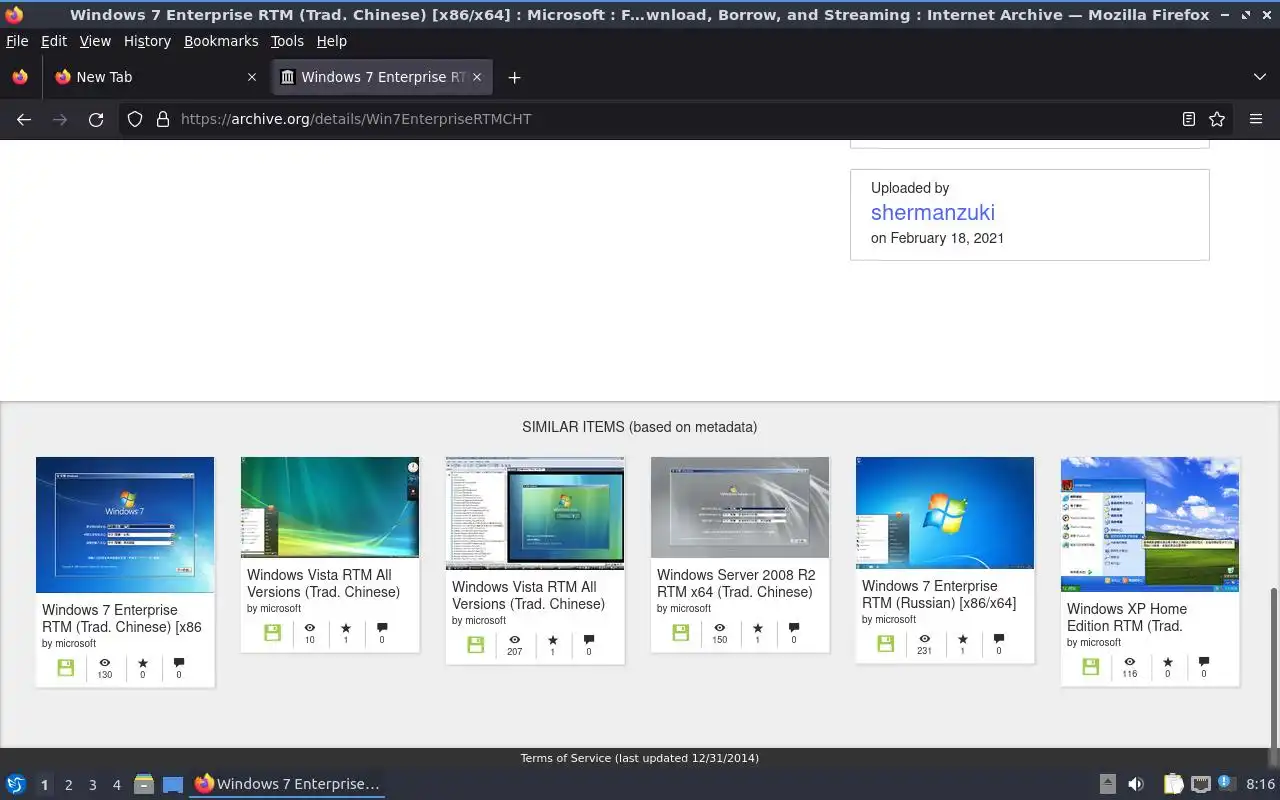
Task: Open Windows Server 2008 R2 RTM thumbnail
Action: pos(740,507)
